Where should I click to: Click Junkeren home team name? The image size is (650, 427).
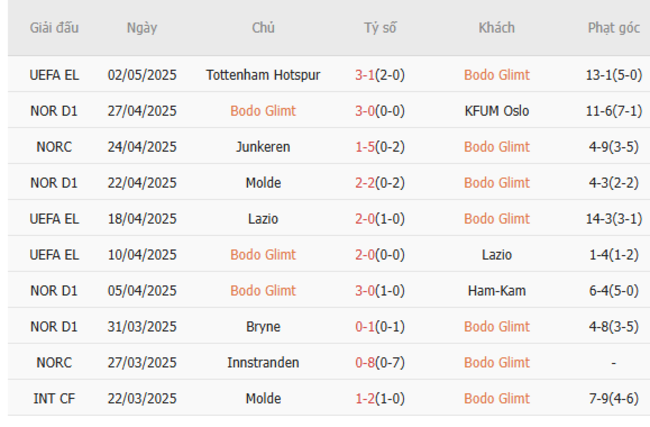[x=263, y=147]
